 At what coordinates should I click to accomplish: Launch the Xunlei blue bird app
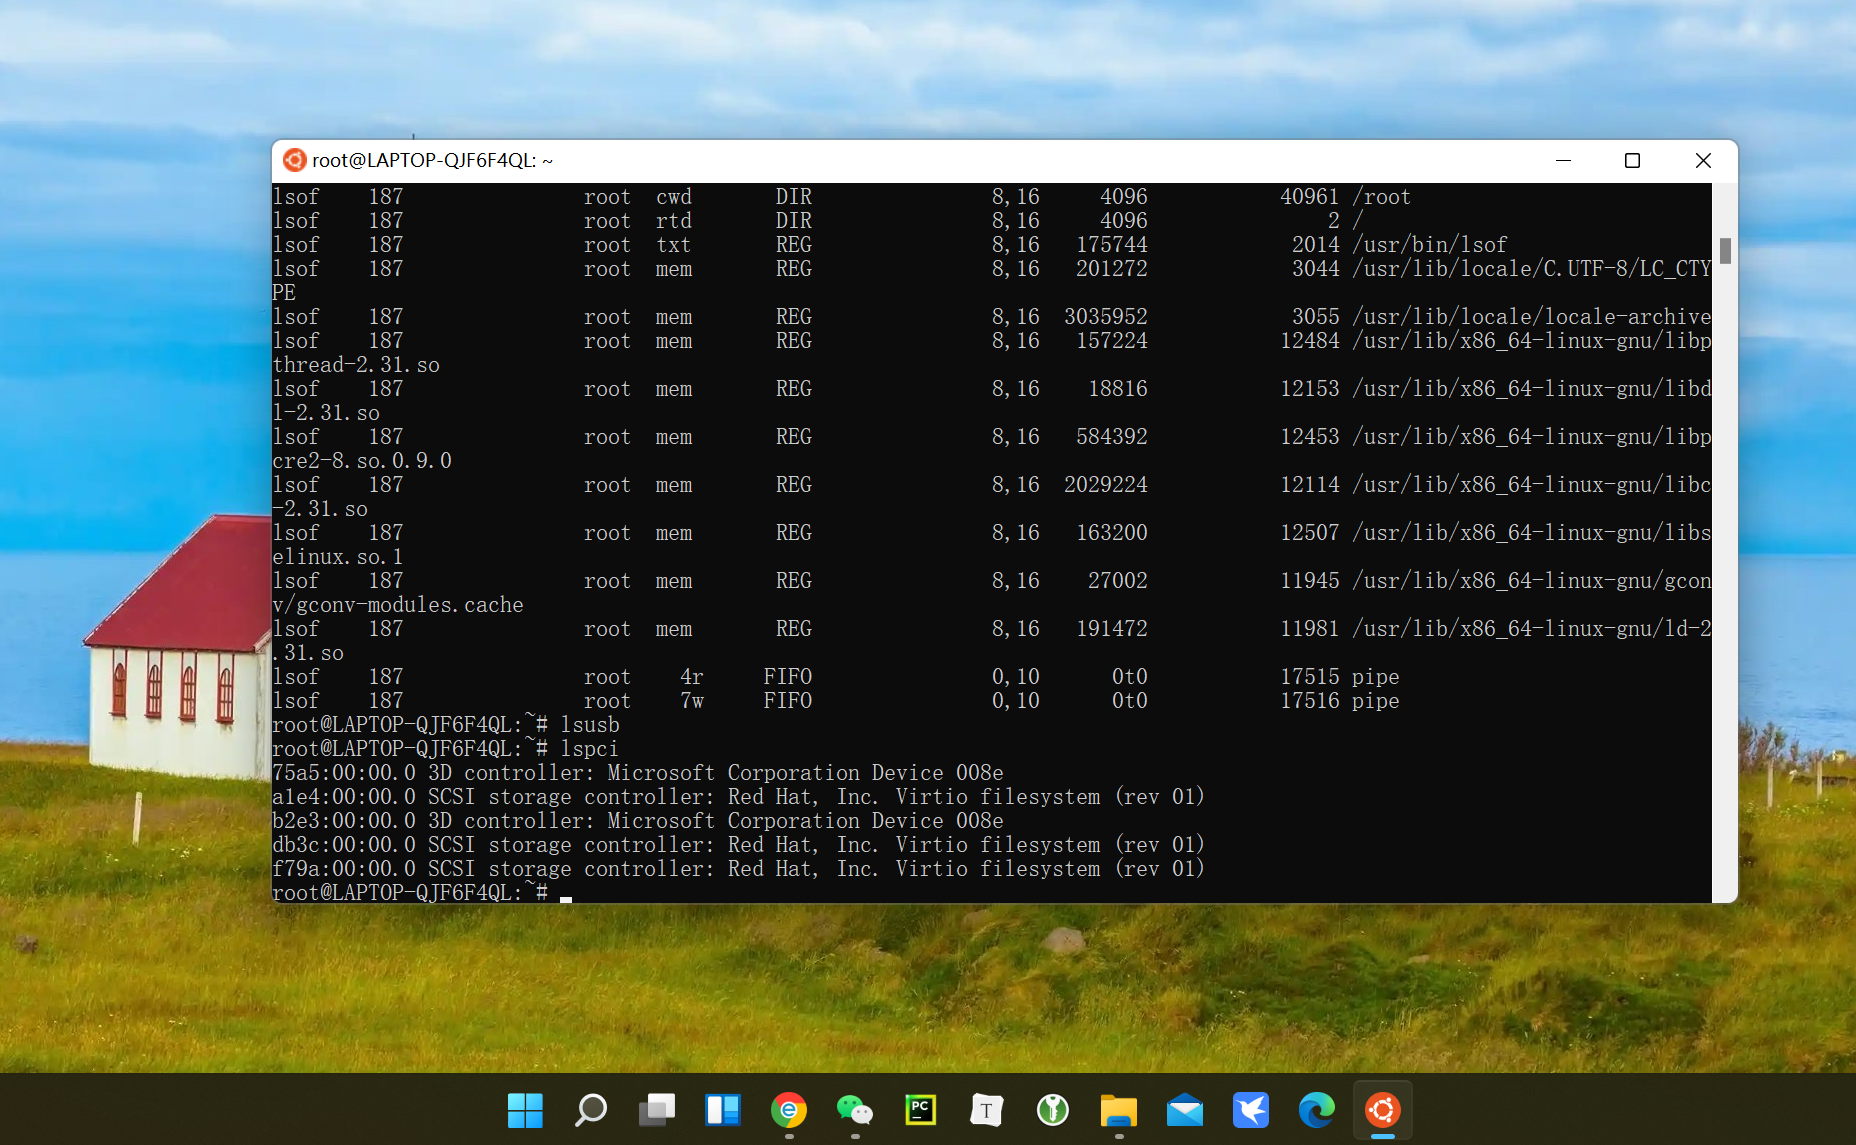pos(1250,1110)
